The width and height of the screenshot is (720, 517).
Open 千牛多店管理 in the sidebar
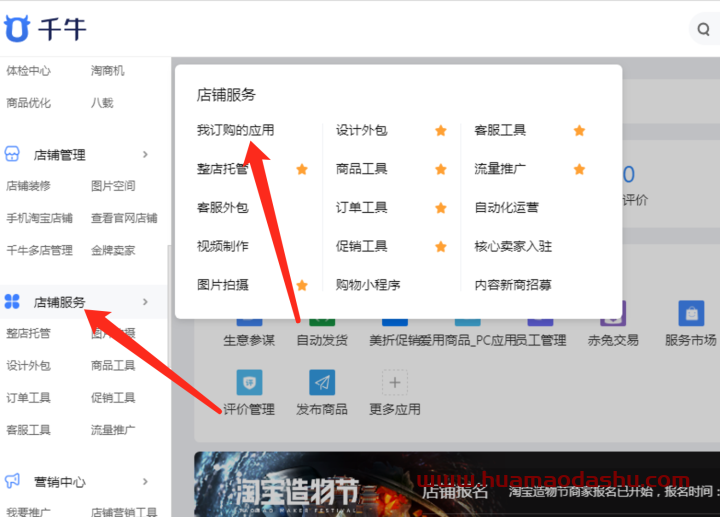pos(39,250)
